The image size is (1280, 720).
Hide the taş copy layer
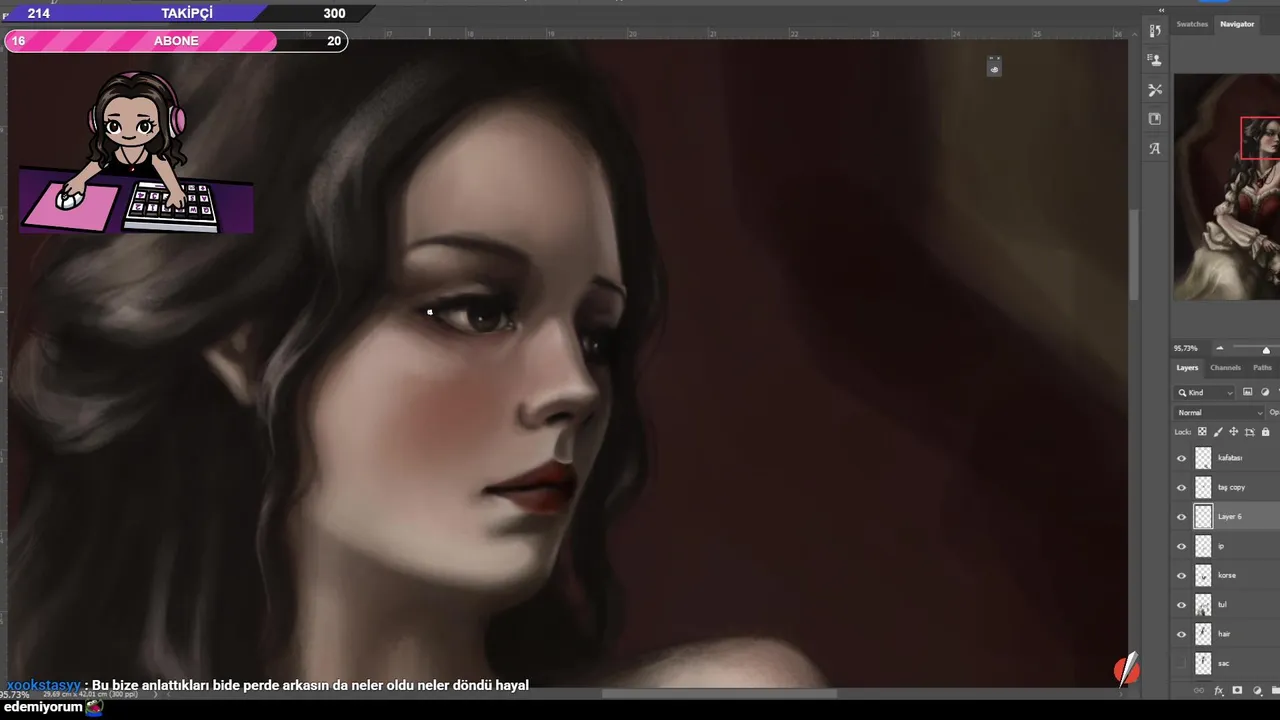[x=1181, y=488]
